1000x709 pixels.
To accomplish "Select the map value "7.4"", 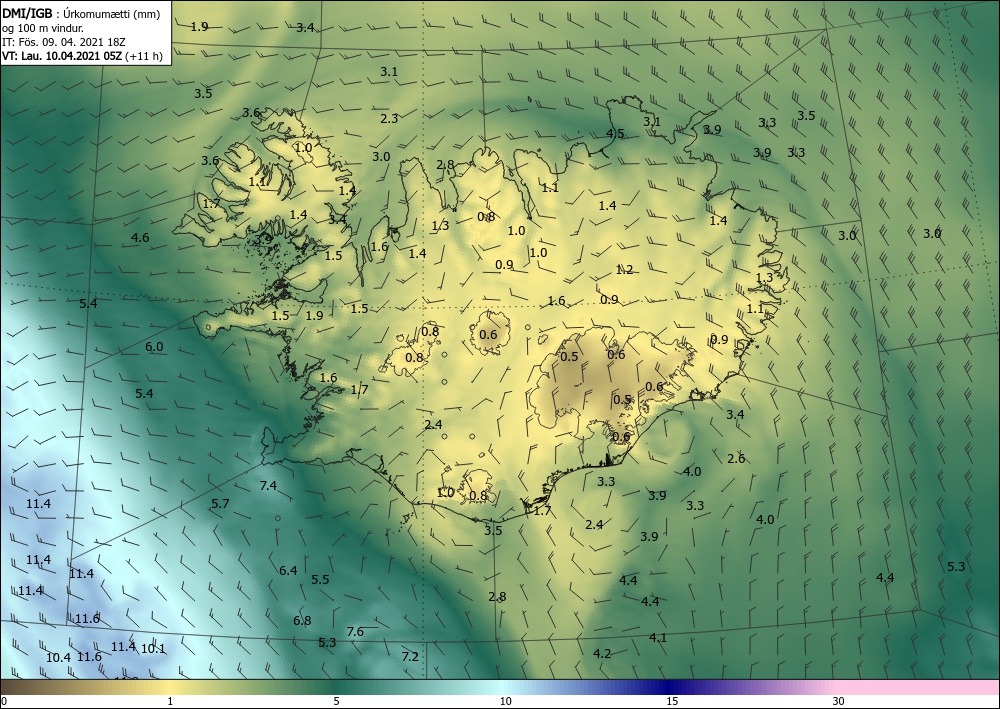I will [x=268, y=486].
